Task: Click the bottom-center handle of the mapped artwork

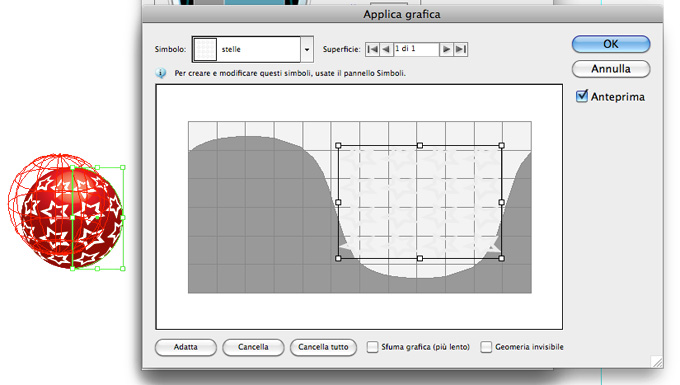Action: [x=420, y=258]
